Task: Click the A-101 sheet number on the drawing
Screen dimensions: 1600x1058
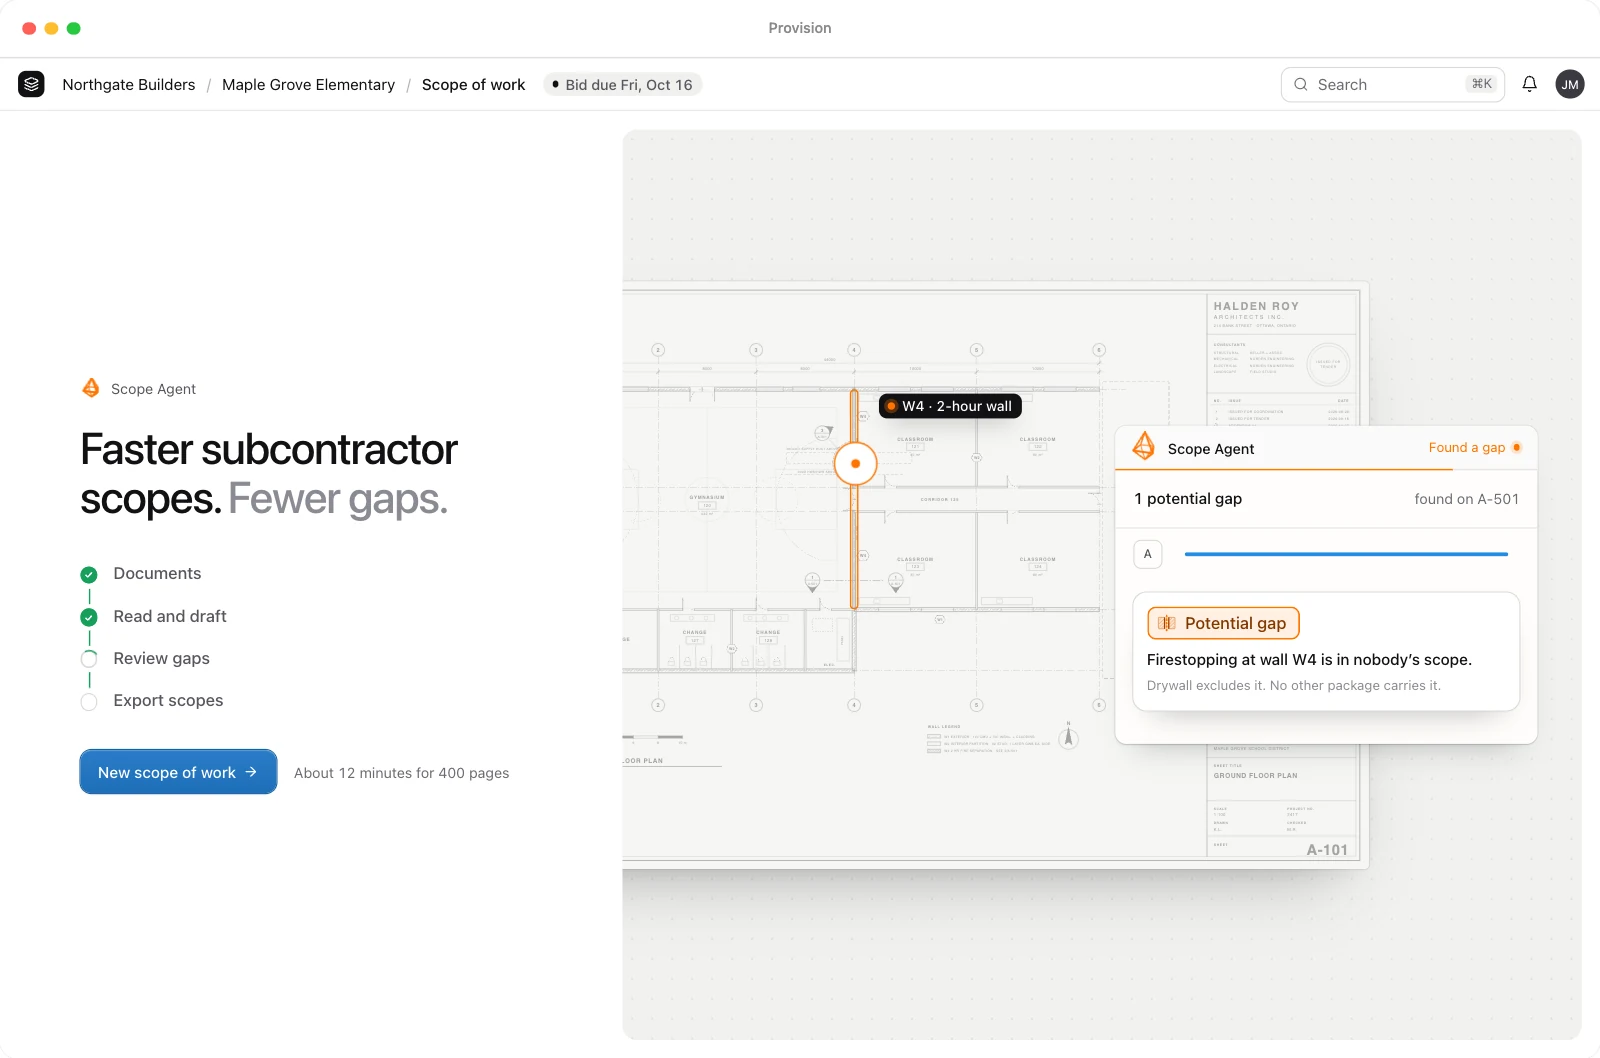Action: pyautogui.click(x=1327, y=850)
